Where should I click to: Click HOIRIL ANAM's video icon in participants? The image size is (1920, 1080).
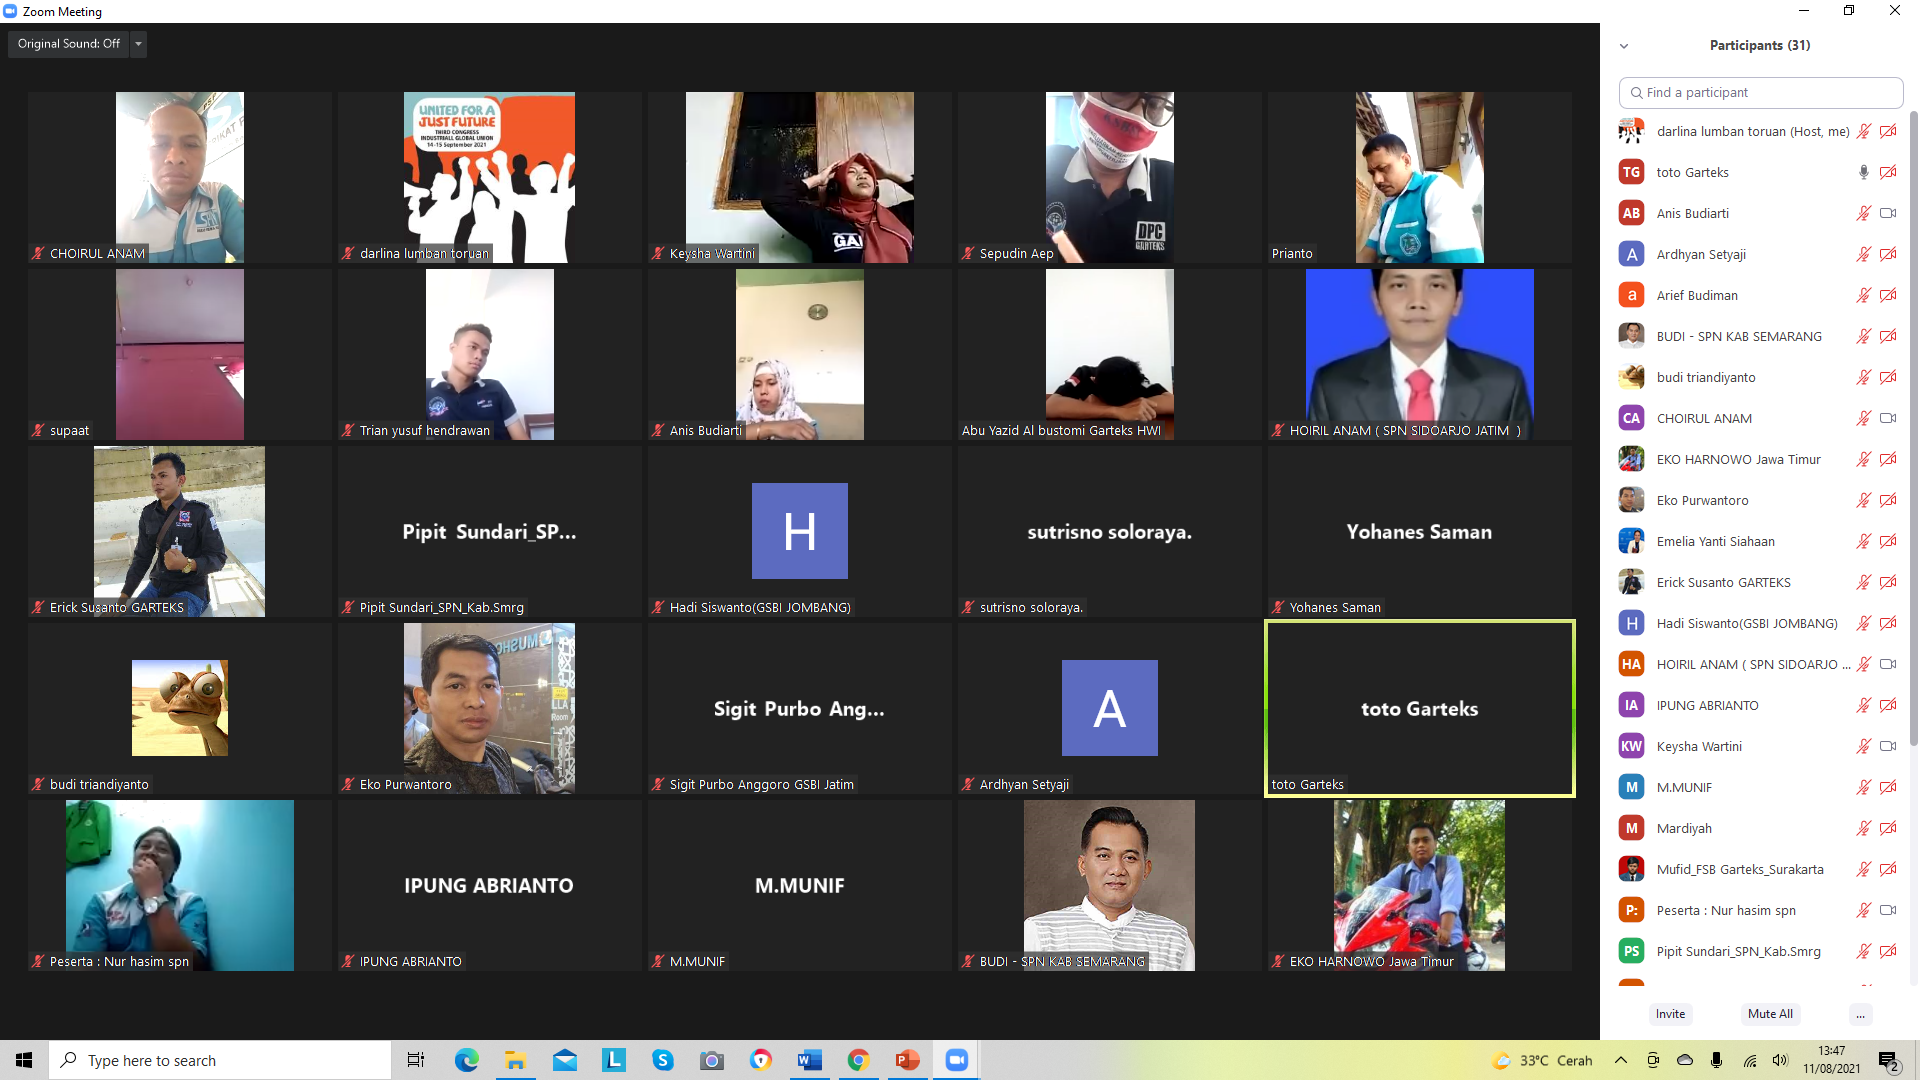click(1888, 664)
